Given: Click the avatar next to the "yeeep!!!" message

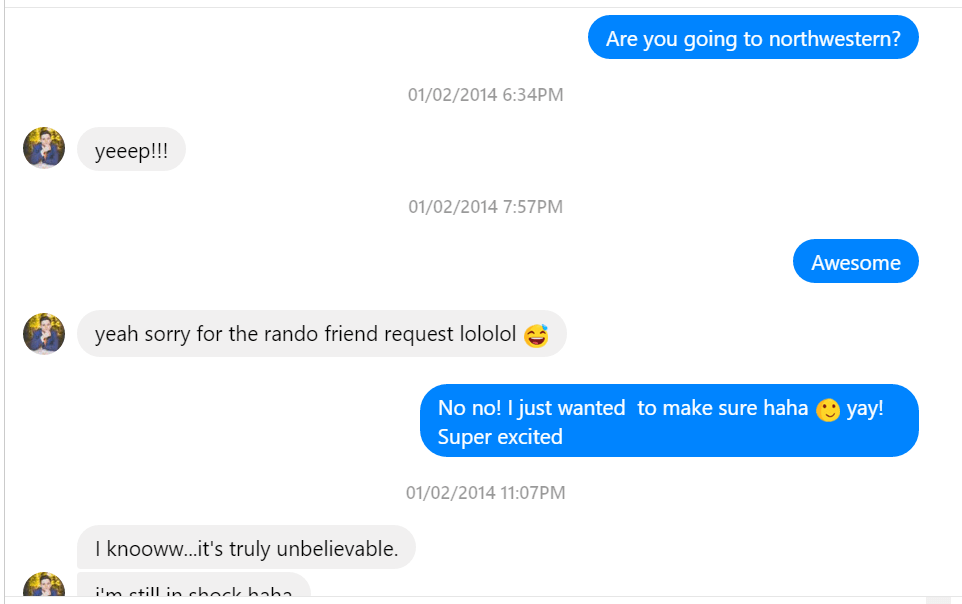Looking at the screenshot, I should [x=44, y=148].
